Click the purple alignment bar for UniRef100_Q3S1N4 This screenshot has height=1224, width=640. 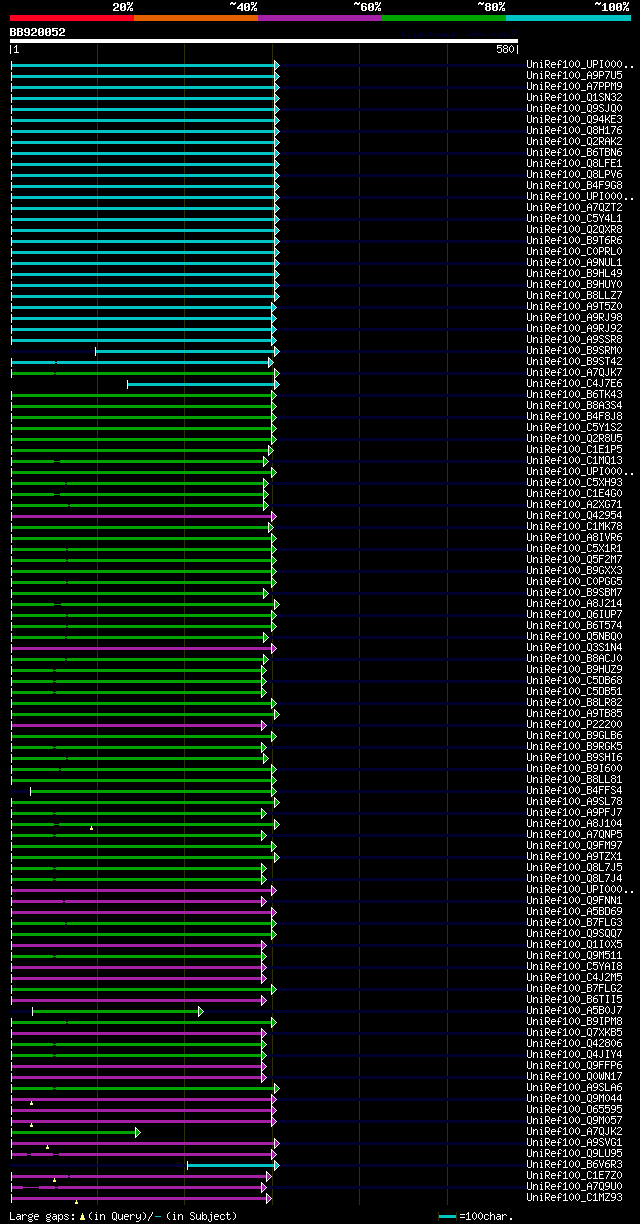[x=144, y=648]
